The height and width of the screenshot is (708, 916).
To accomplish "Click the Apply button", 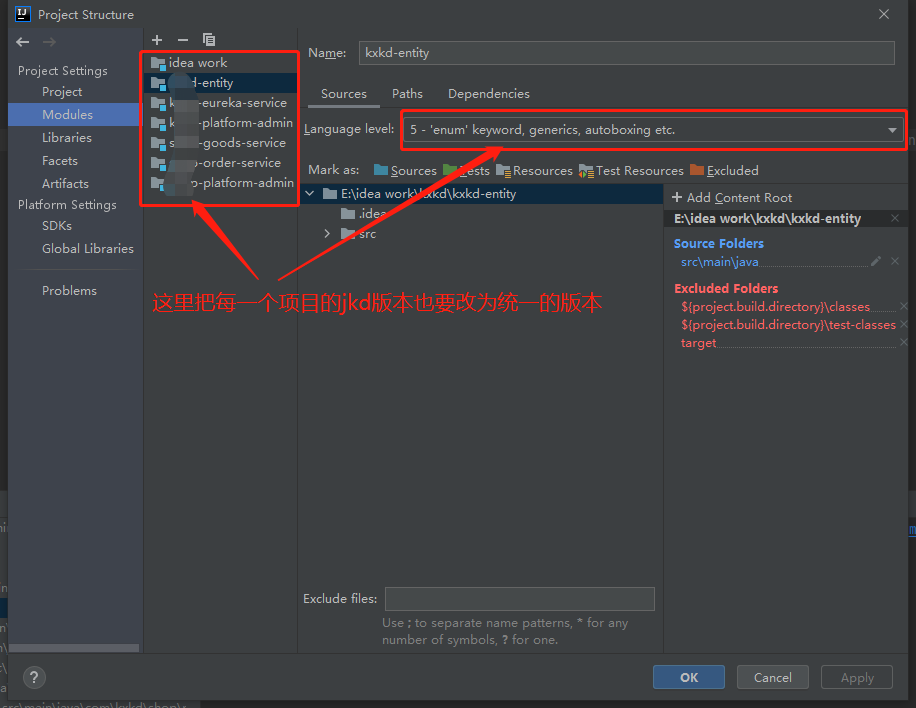I will (x=857, y=677).
